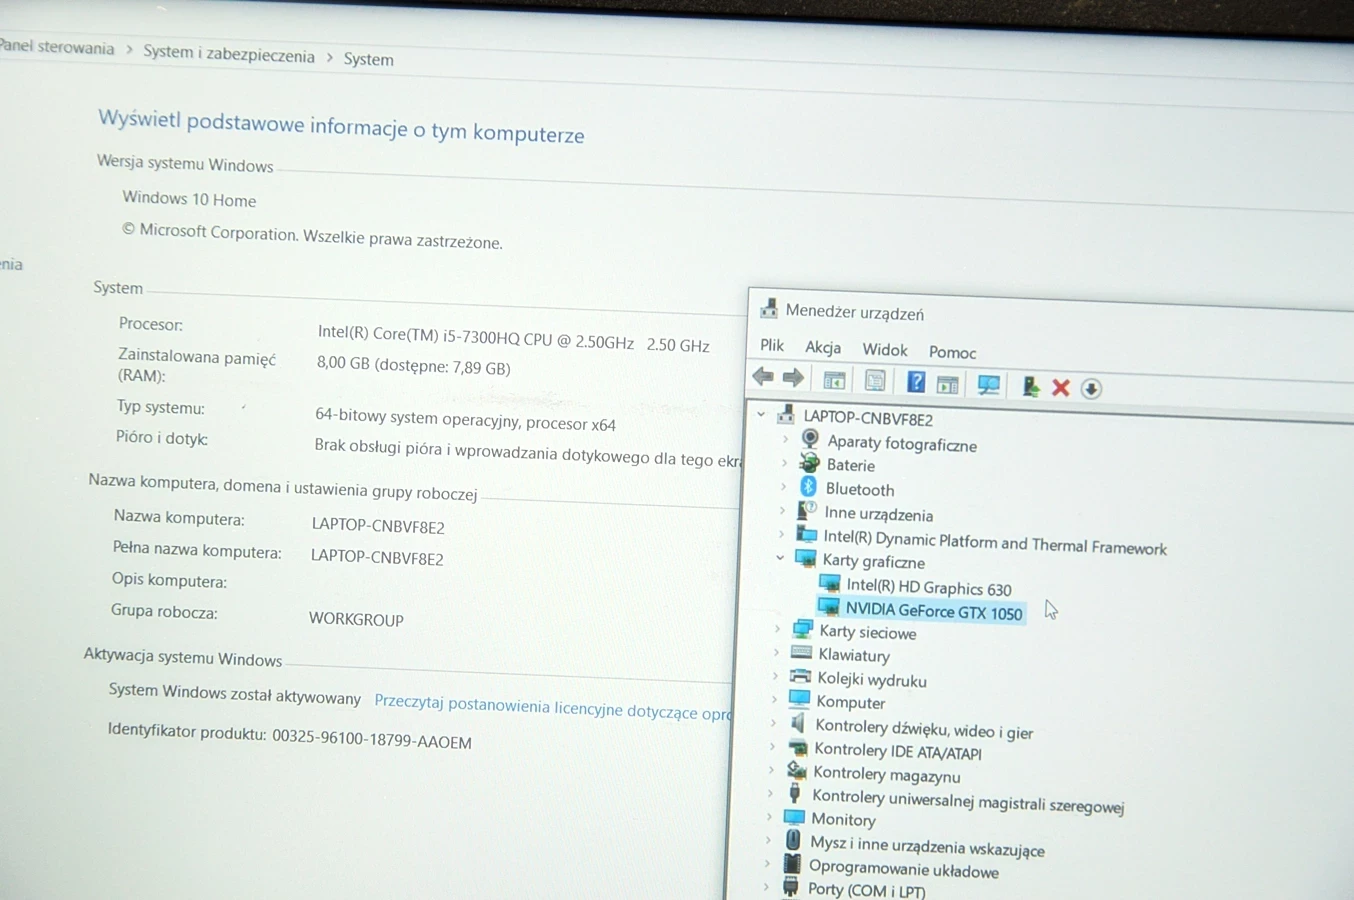Expand the Klawiatury category arrow

pyautogui.click(x=776, y=652)
